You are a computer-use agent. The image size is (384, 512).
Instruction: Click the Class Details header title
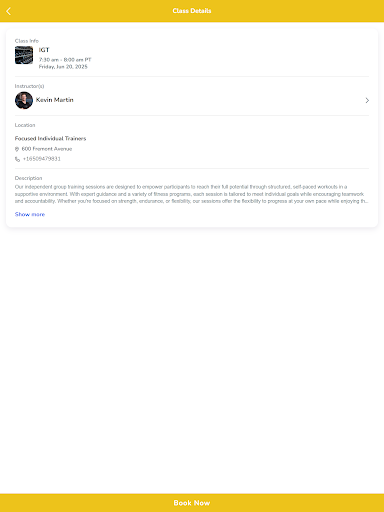[192, 11]
